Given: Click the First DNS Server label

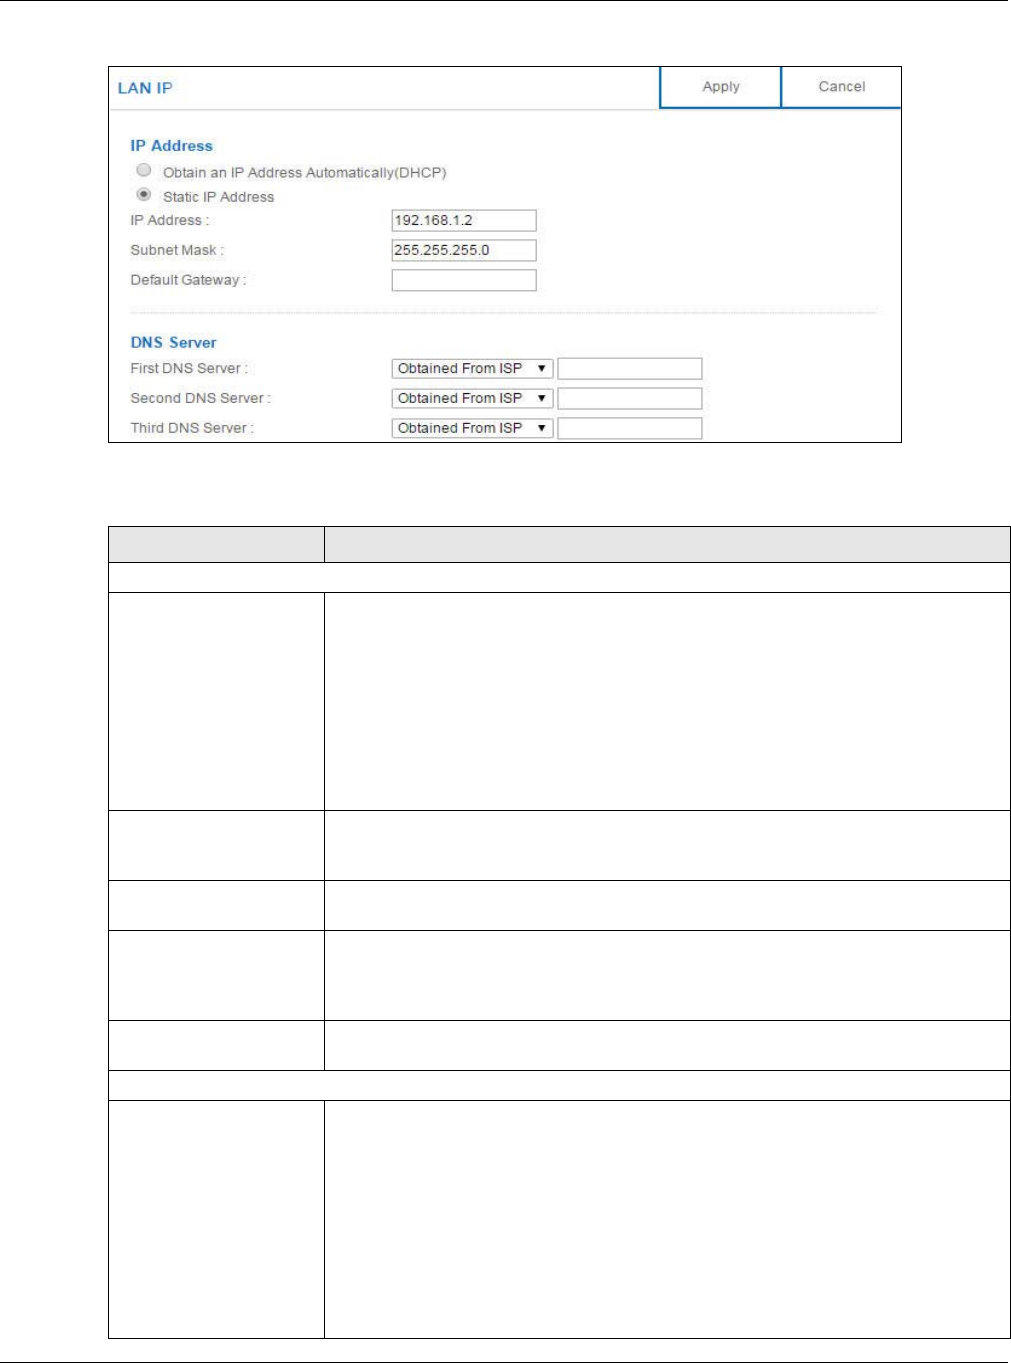Looking at the screenshot, I should coord(189,368).
